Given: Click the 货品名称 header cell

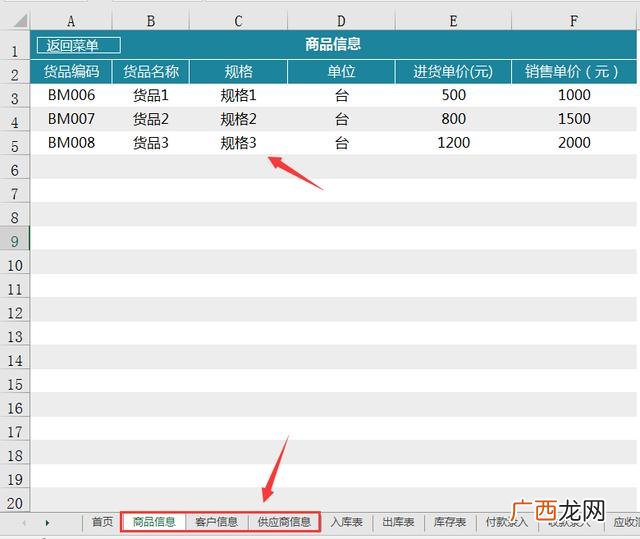Looking at the screenshot, I should [x=151, y=72].
